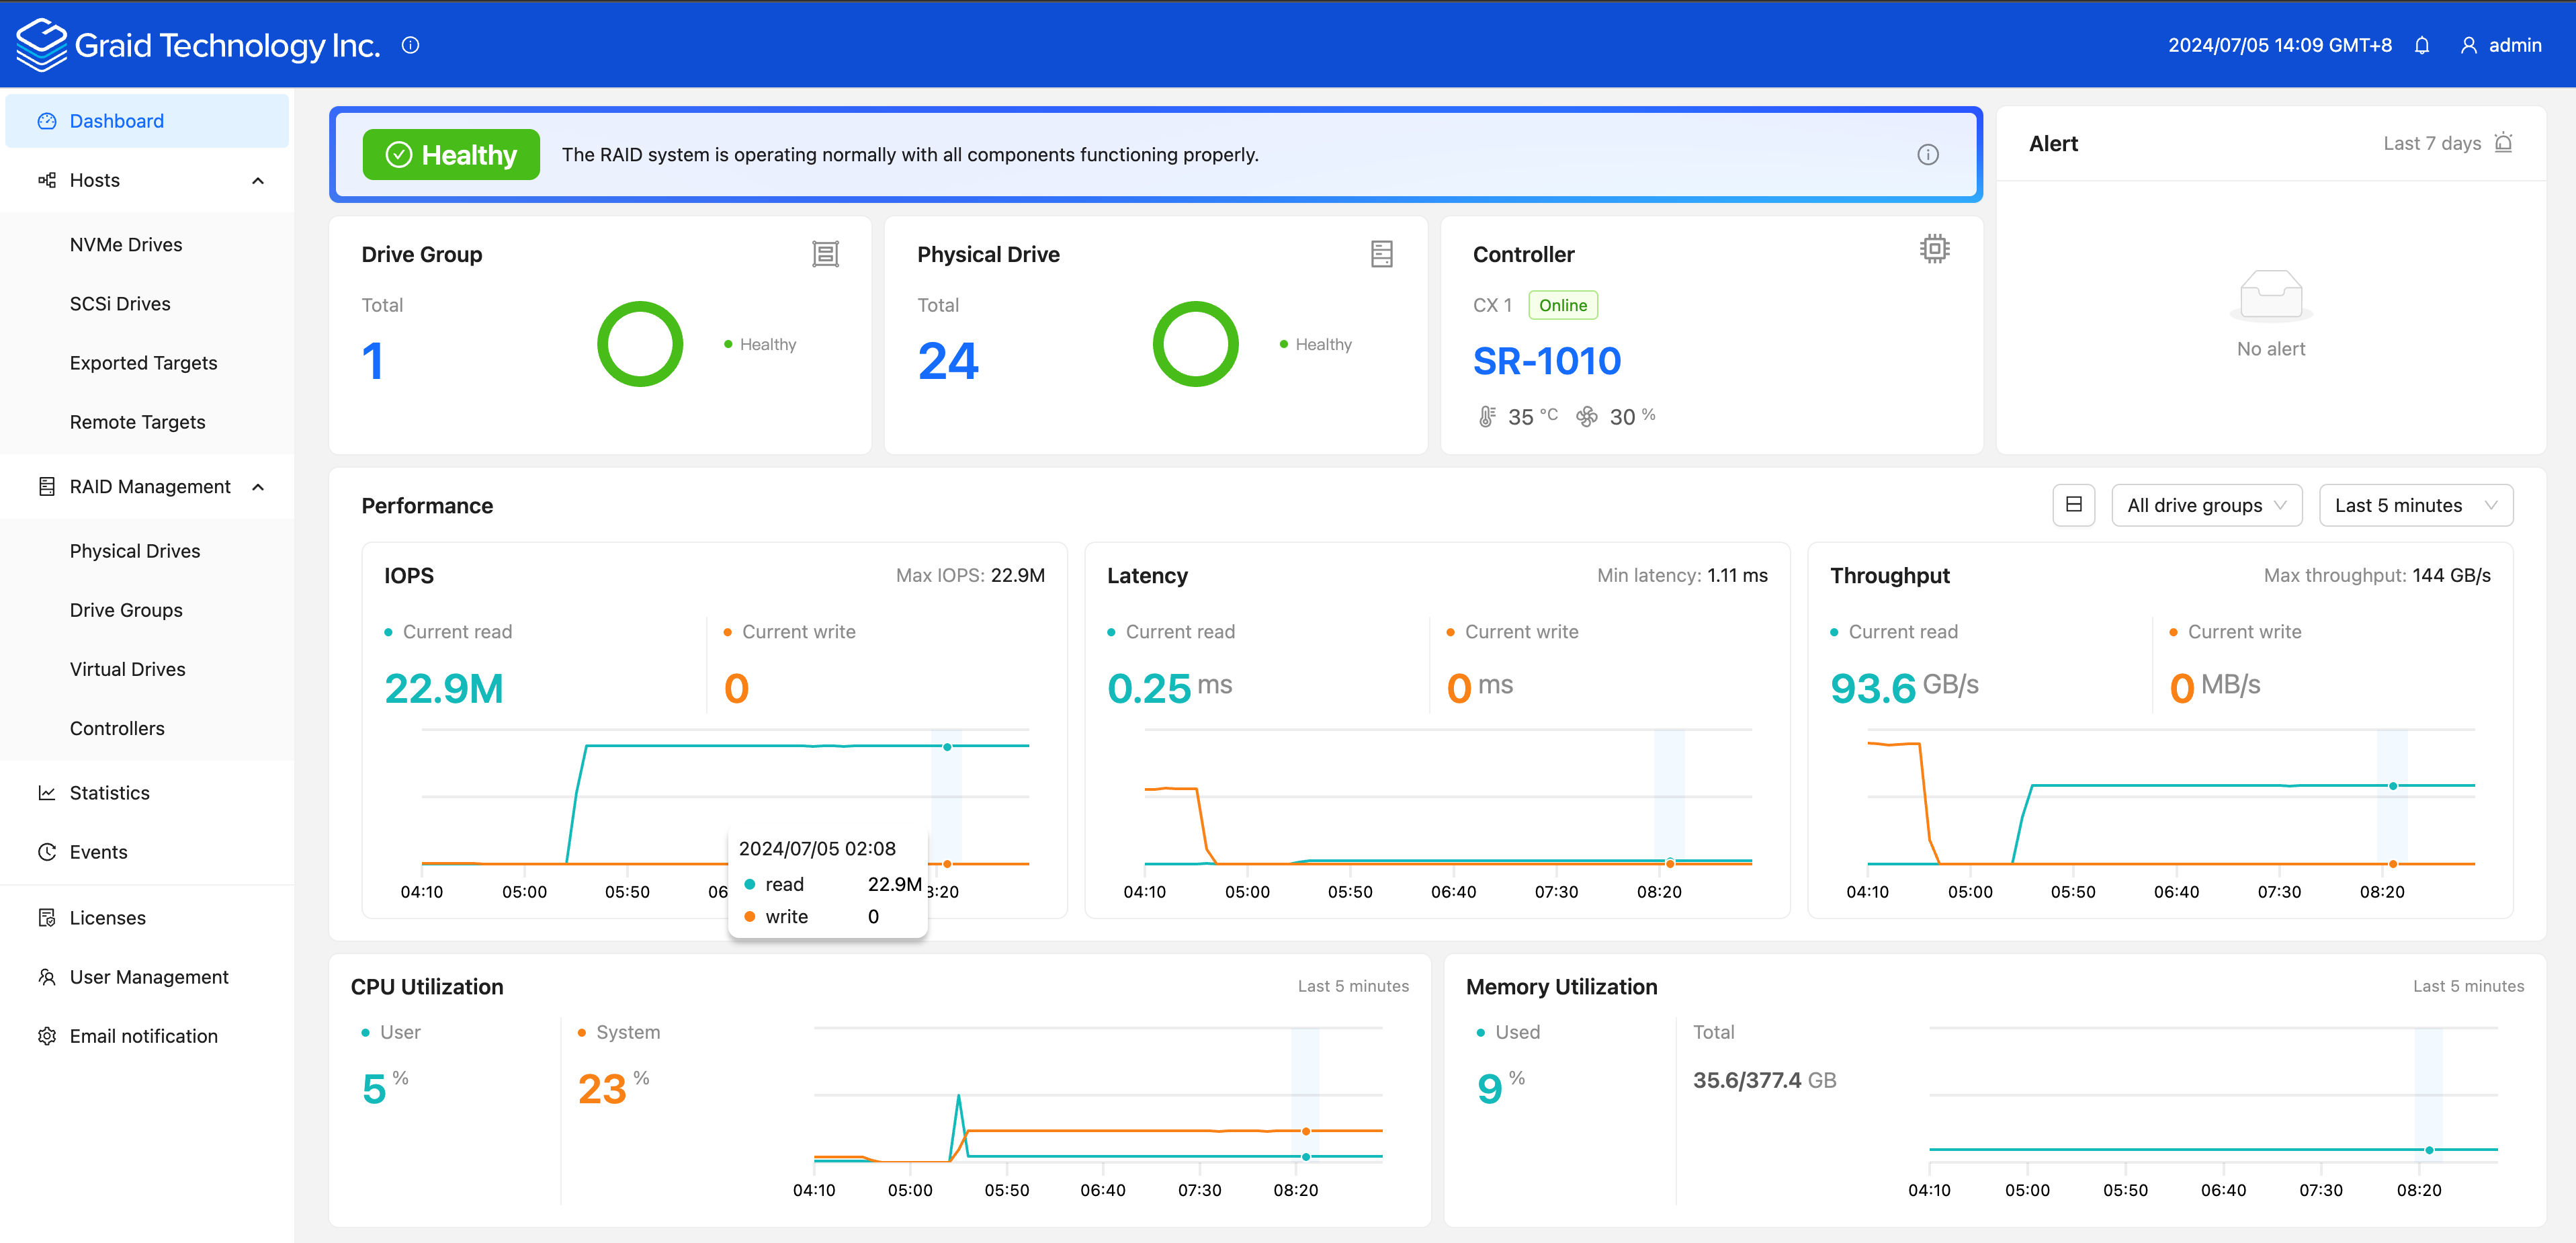Click the Max throughput 144 GB/s label
The height and width of the screenshot is (1243, 2576).
pos(2377,575)
